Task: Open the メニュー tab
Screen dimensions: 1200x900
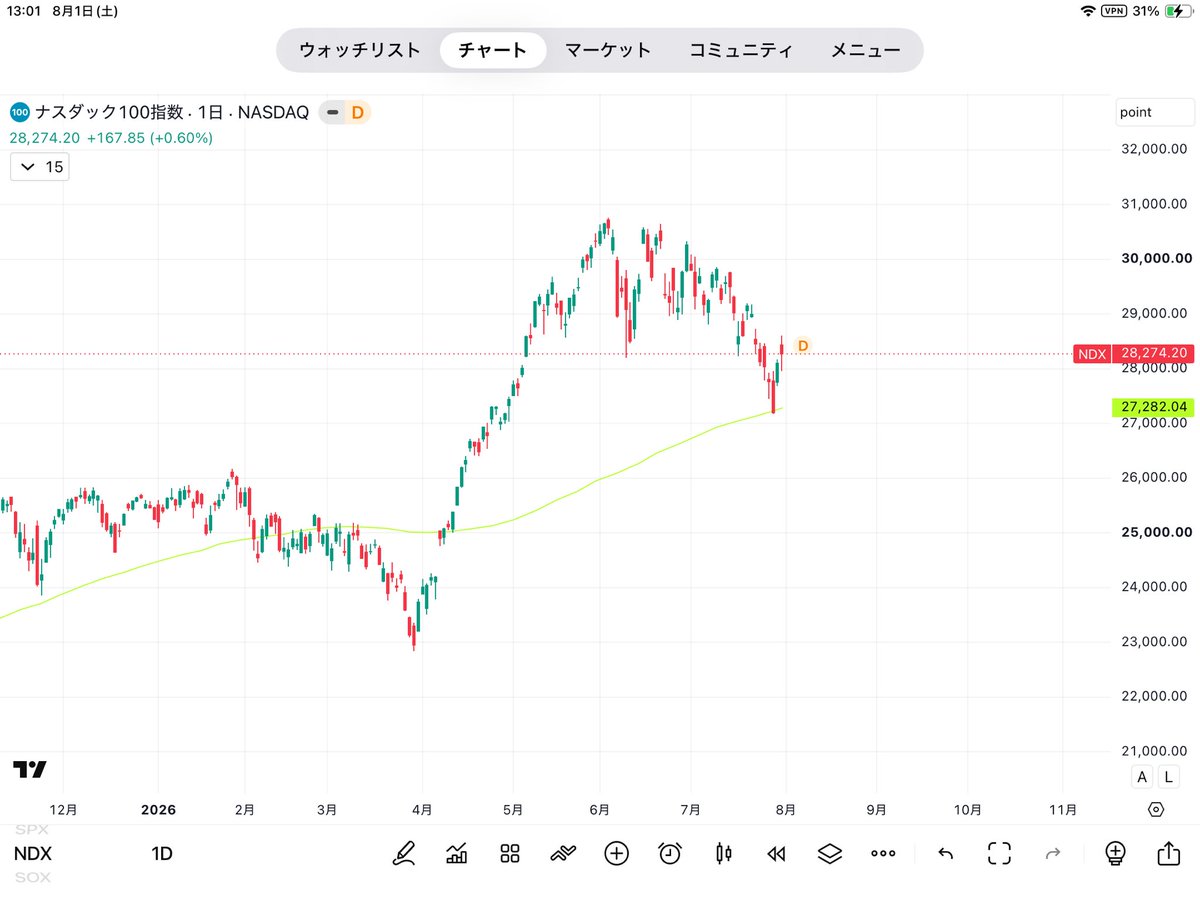Action: pos(866,50)
